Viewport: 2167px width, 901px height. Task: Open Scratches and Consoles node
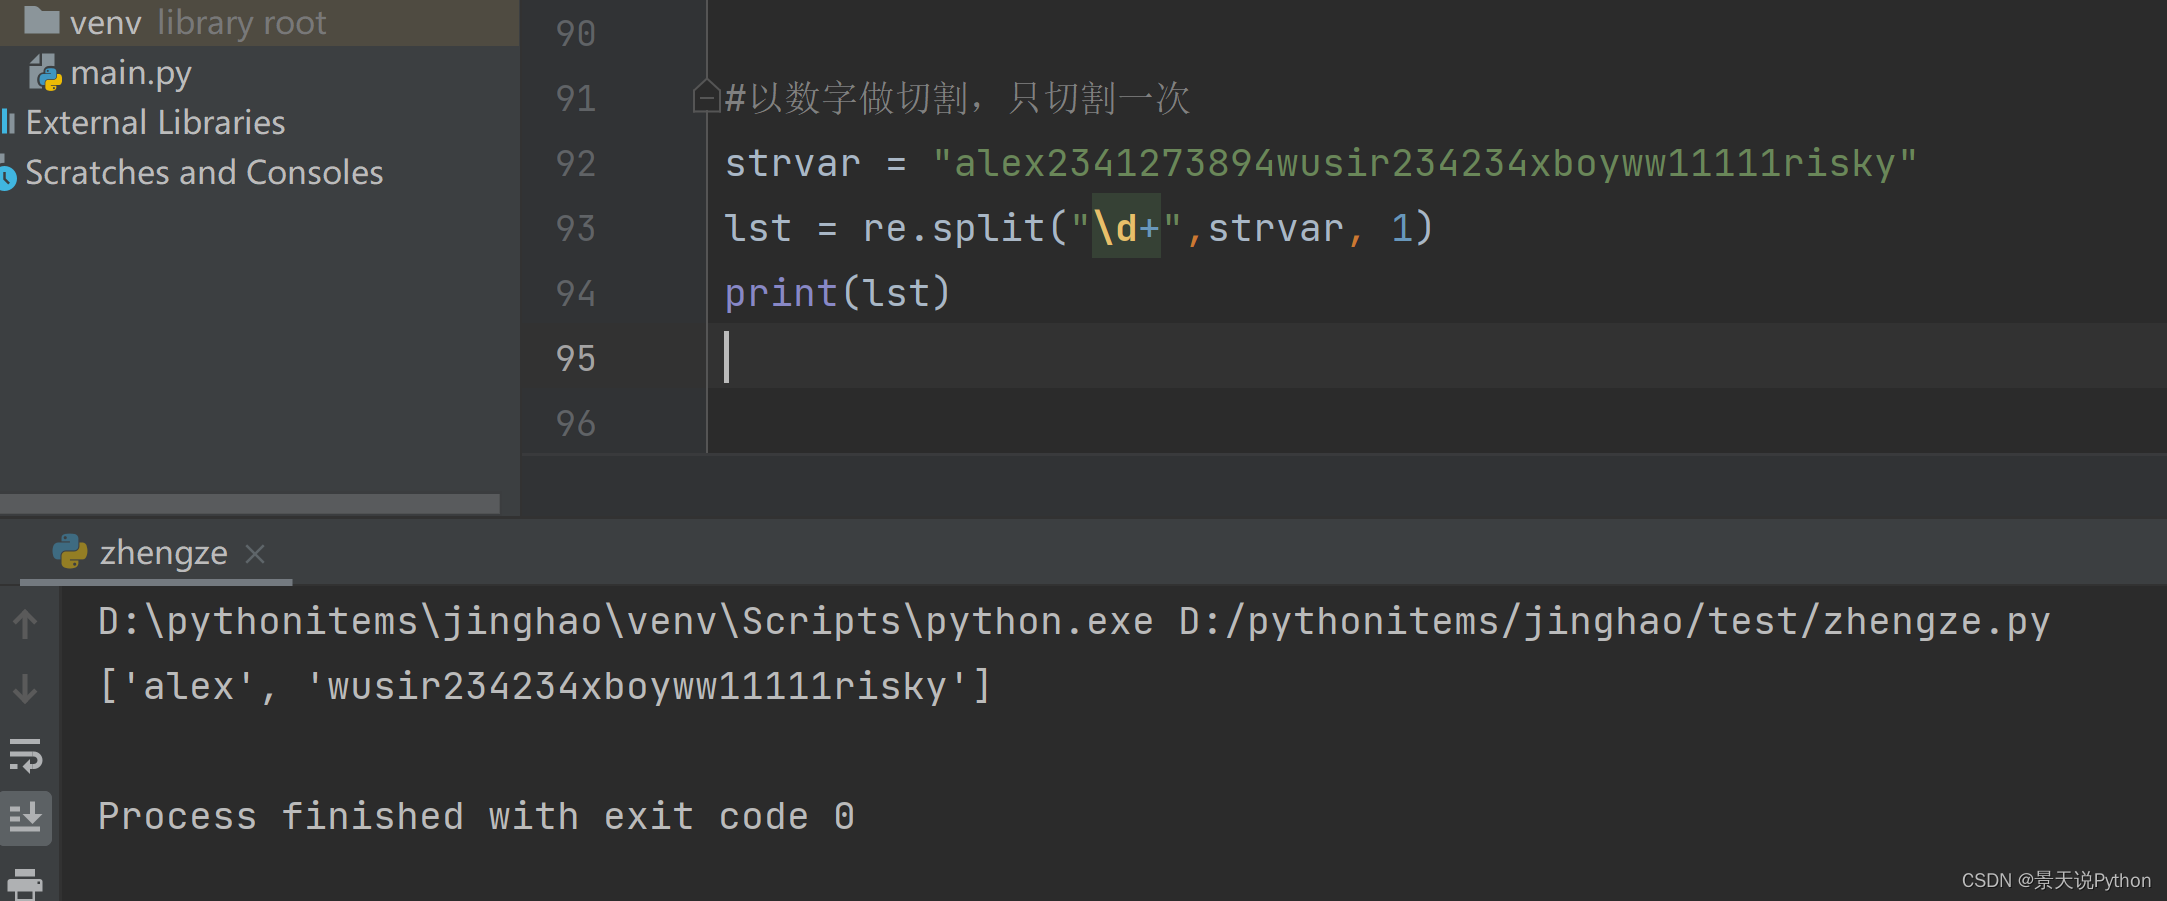(x=204, y=173)
